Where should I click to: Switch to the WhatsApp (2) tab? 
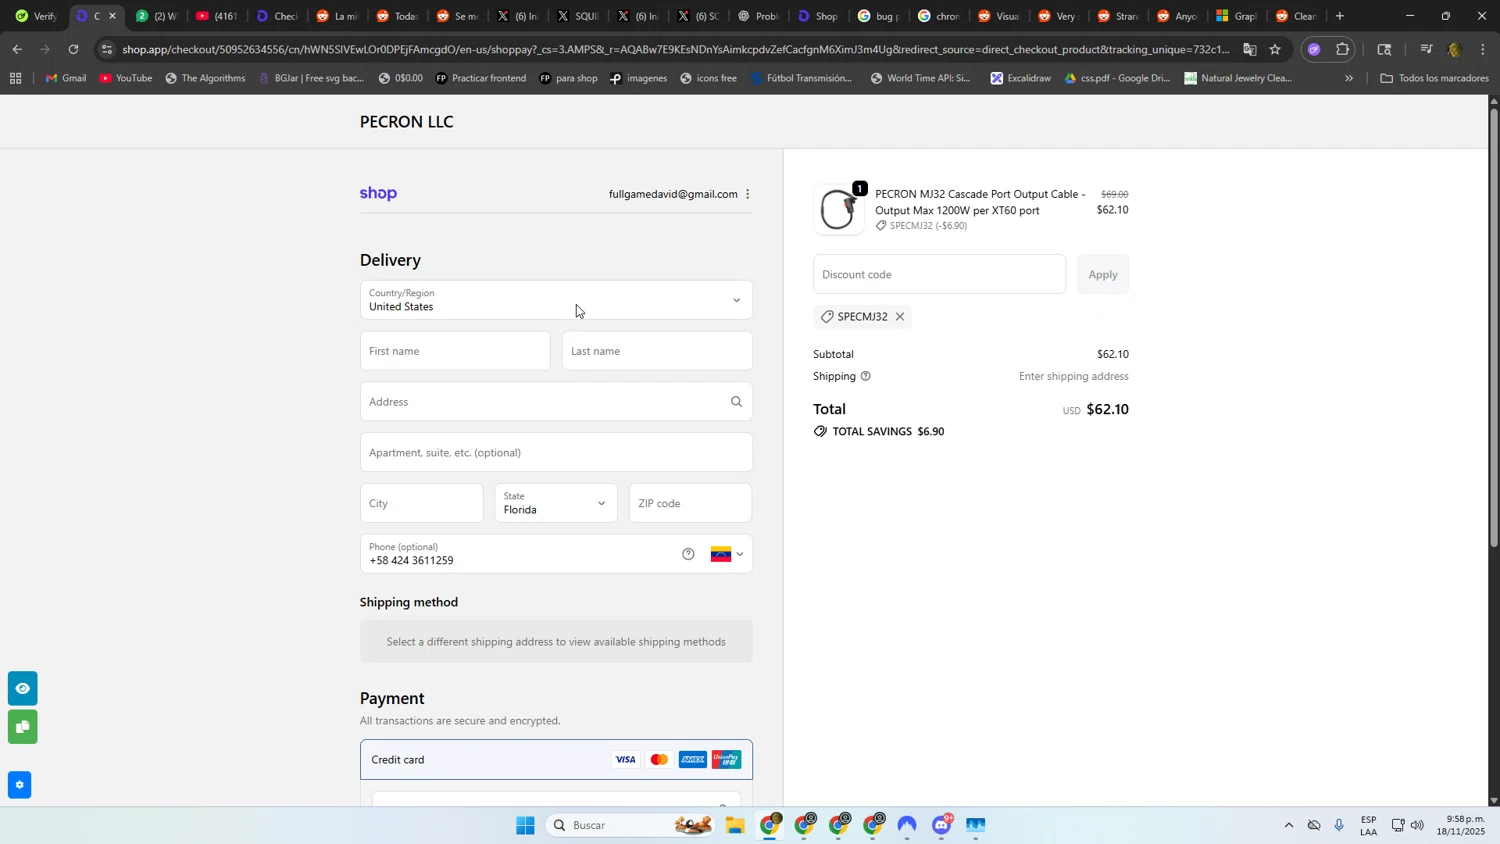pyautogui.click(x=157, y=16)
